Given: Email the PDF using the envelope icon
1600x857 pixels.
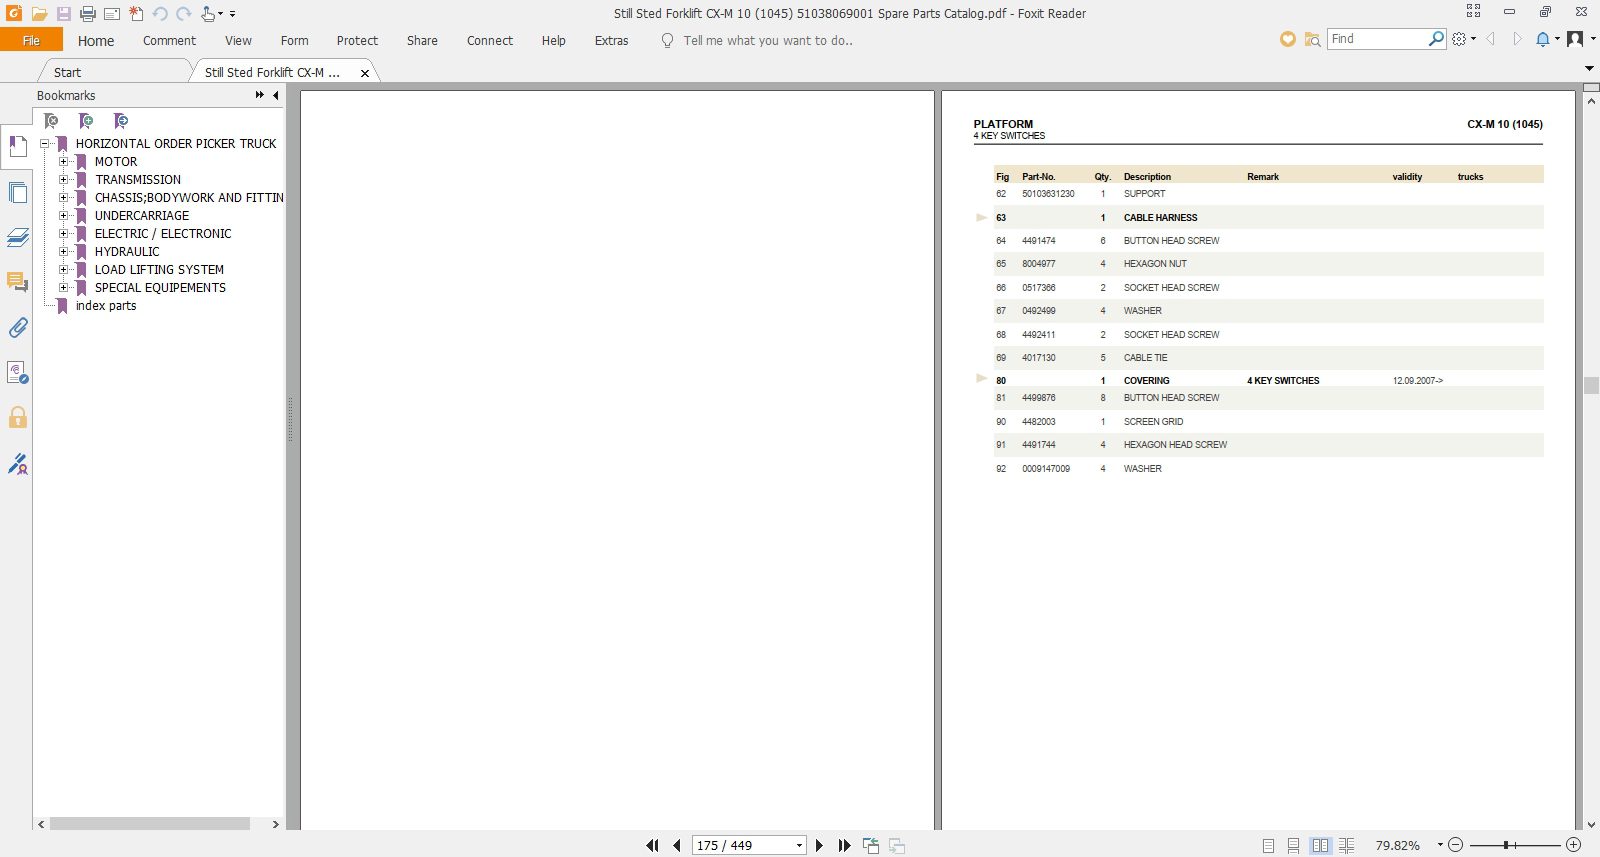Looking at the screenshot, I should [112, 14].
